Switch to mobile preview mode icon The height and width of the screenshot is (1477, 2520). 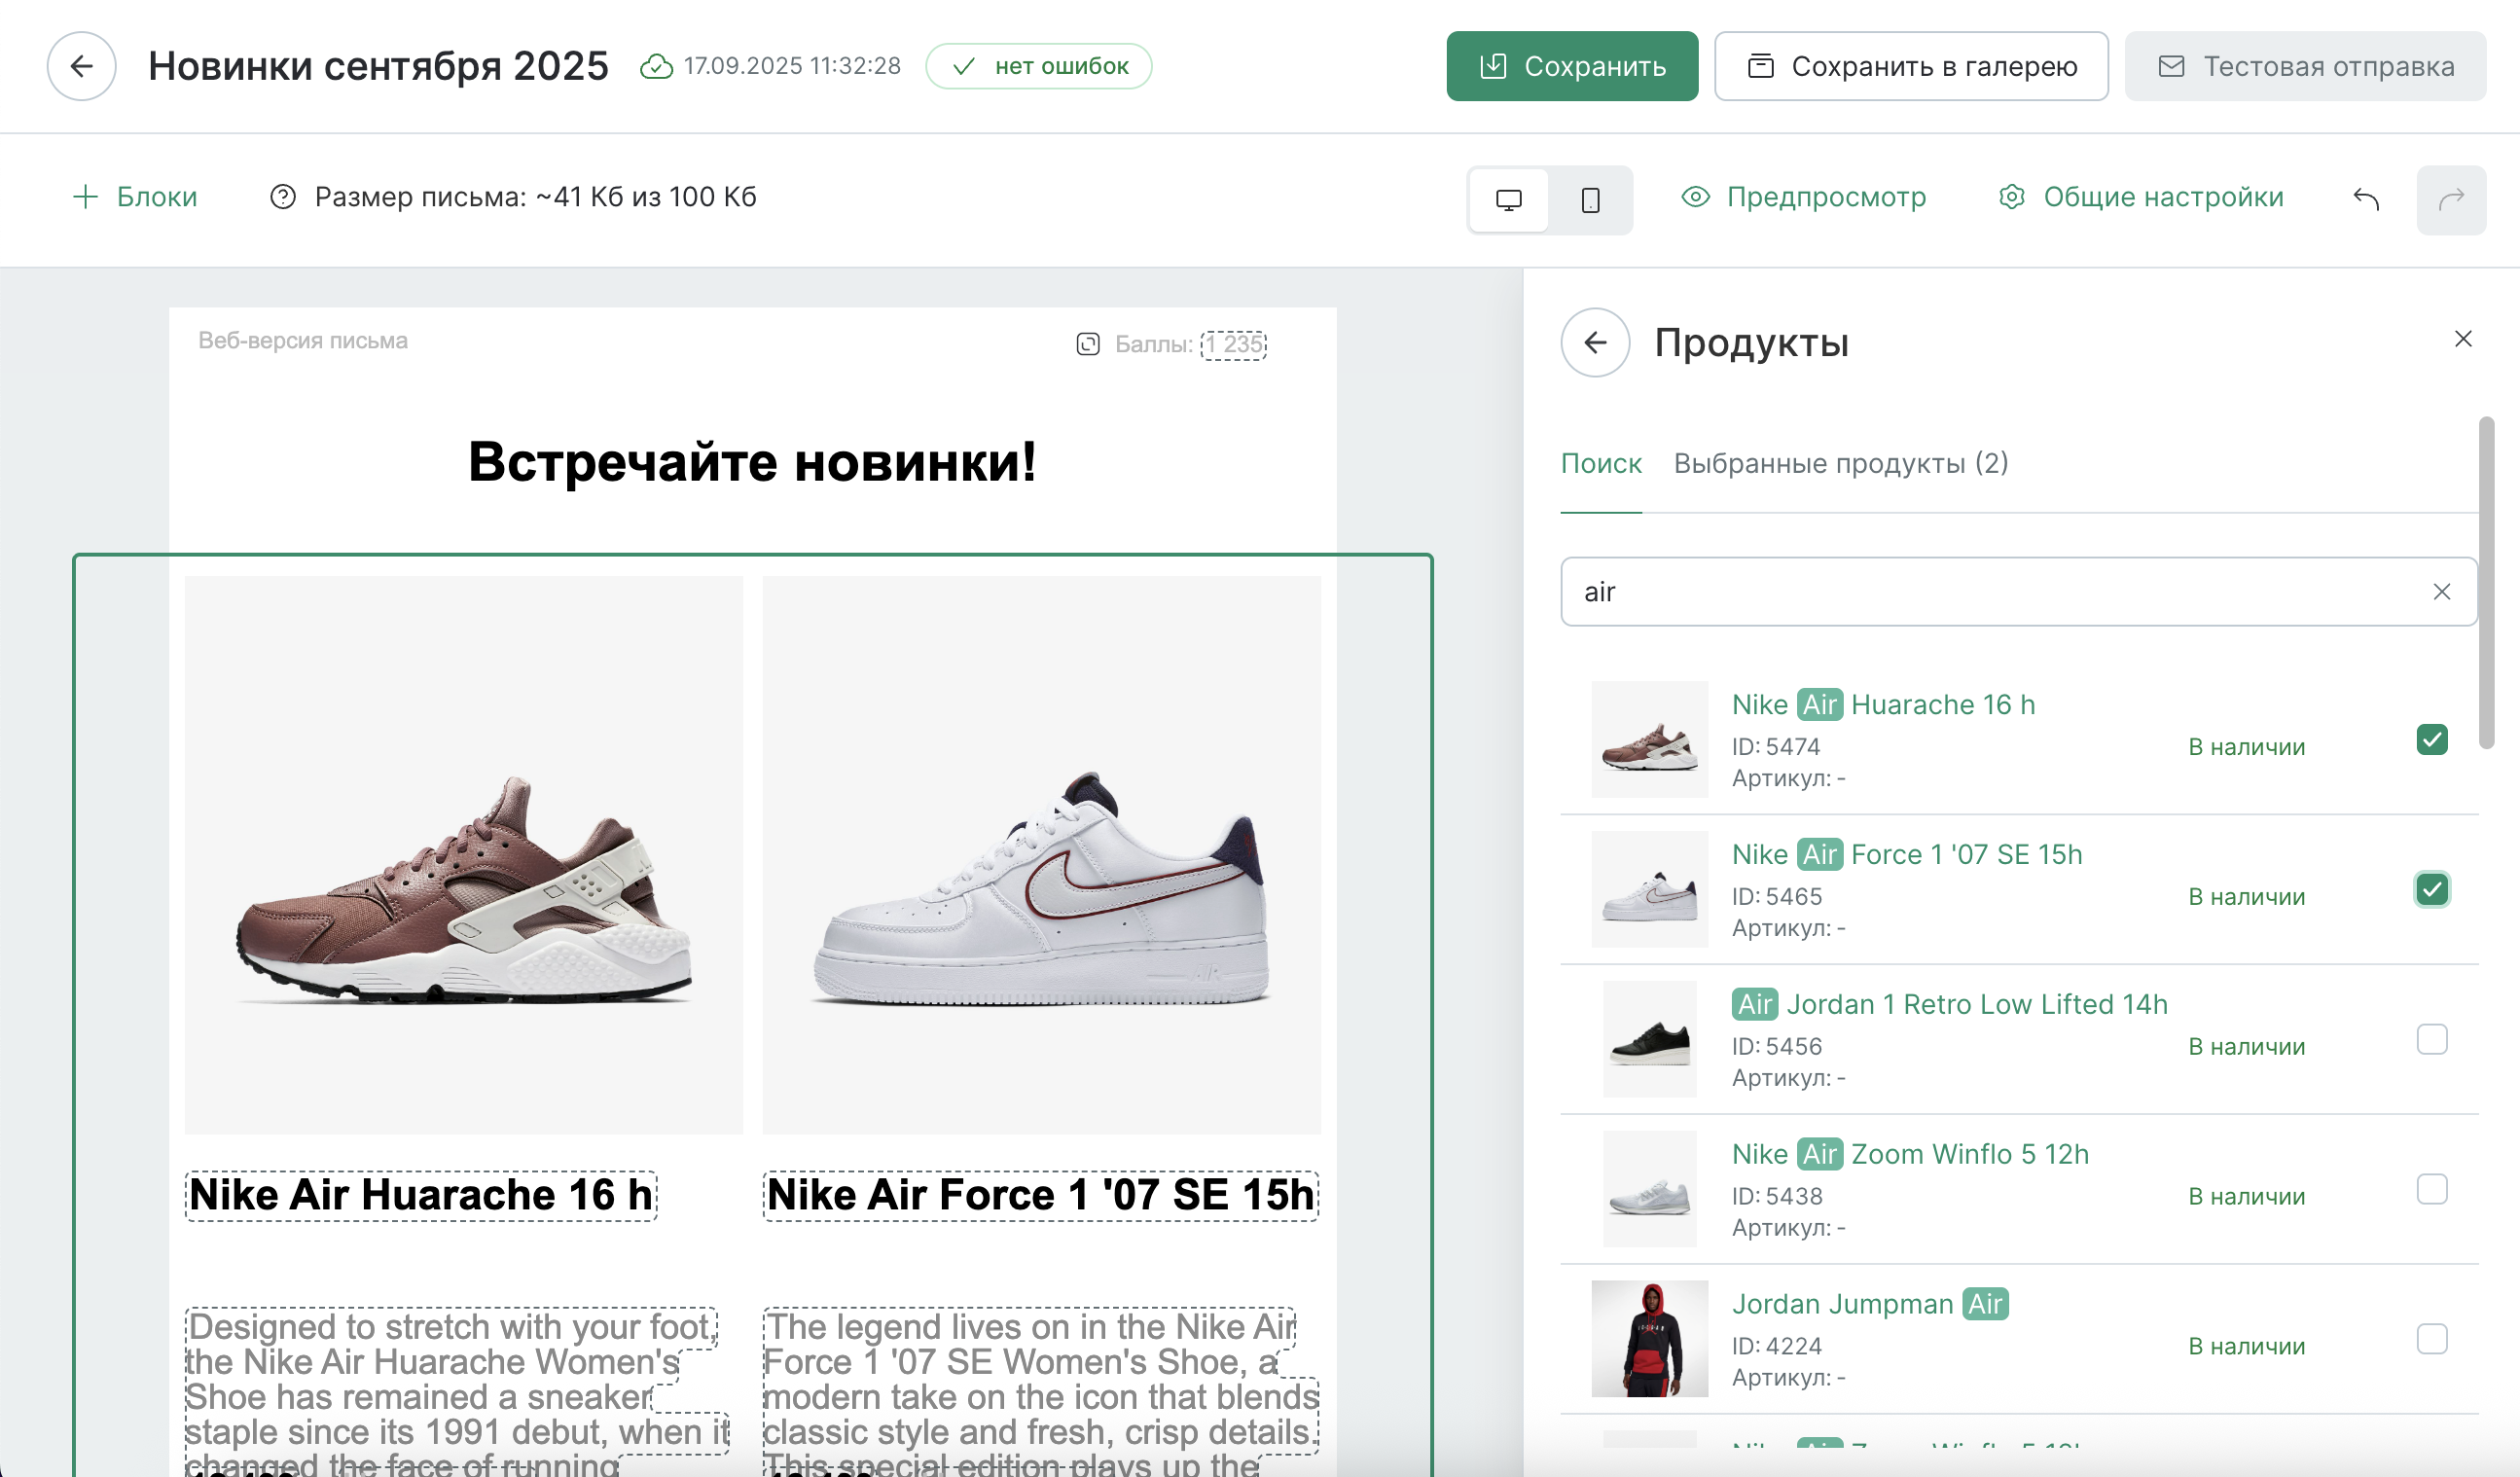click(1590, 200)
